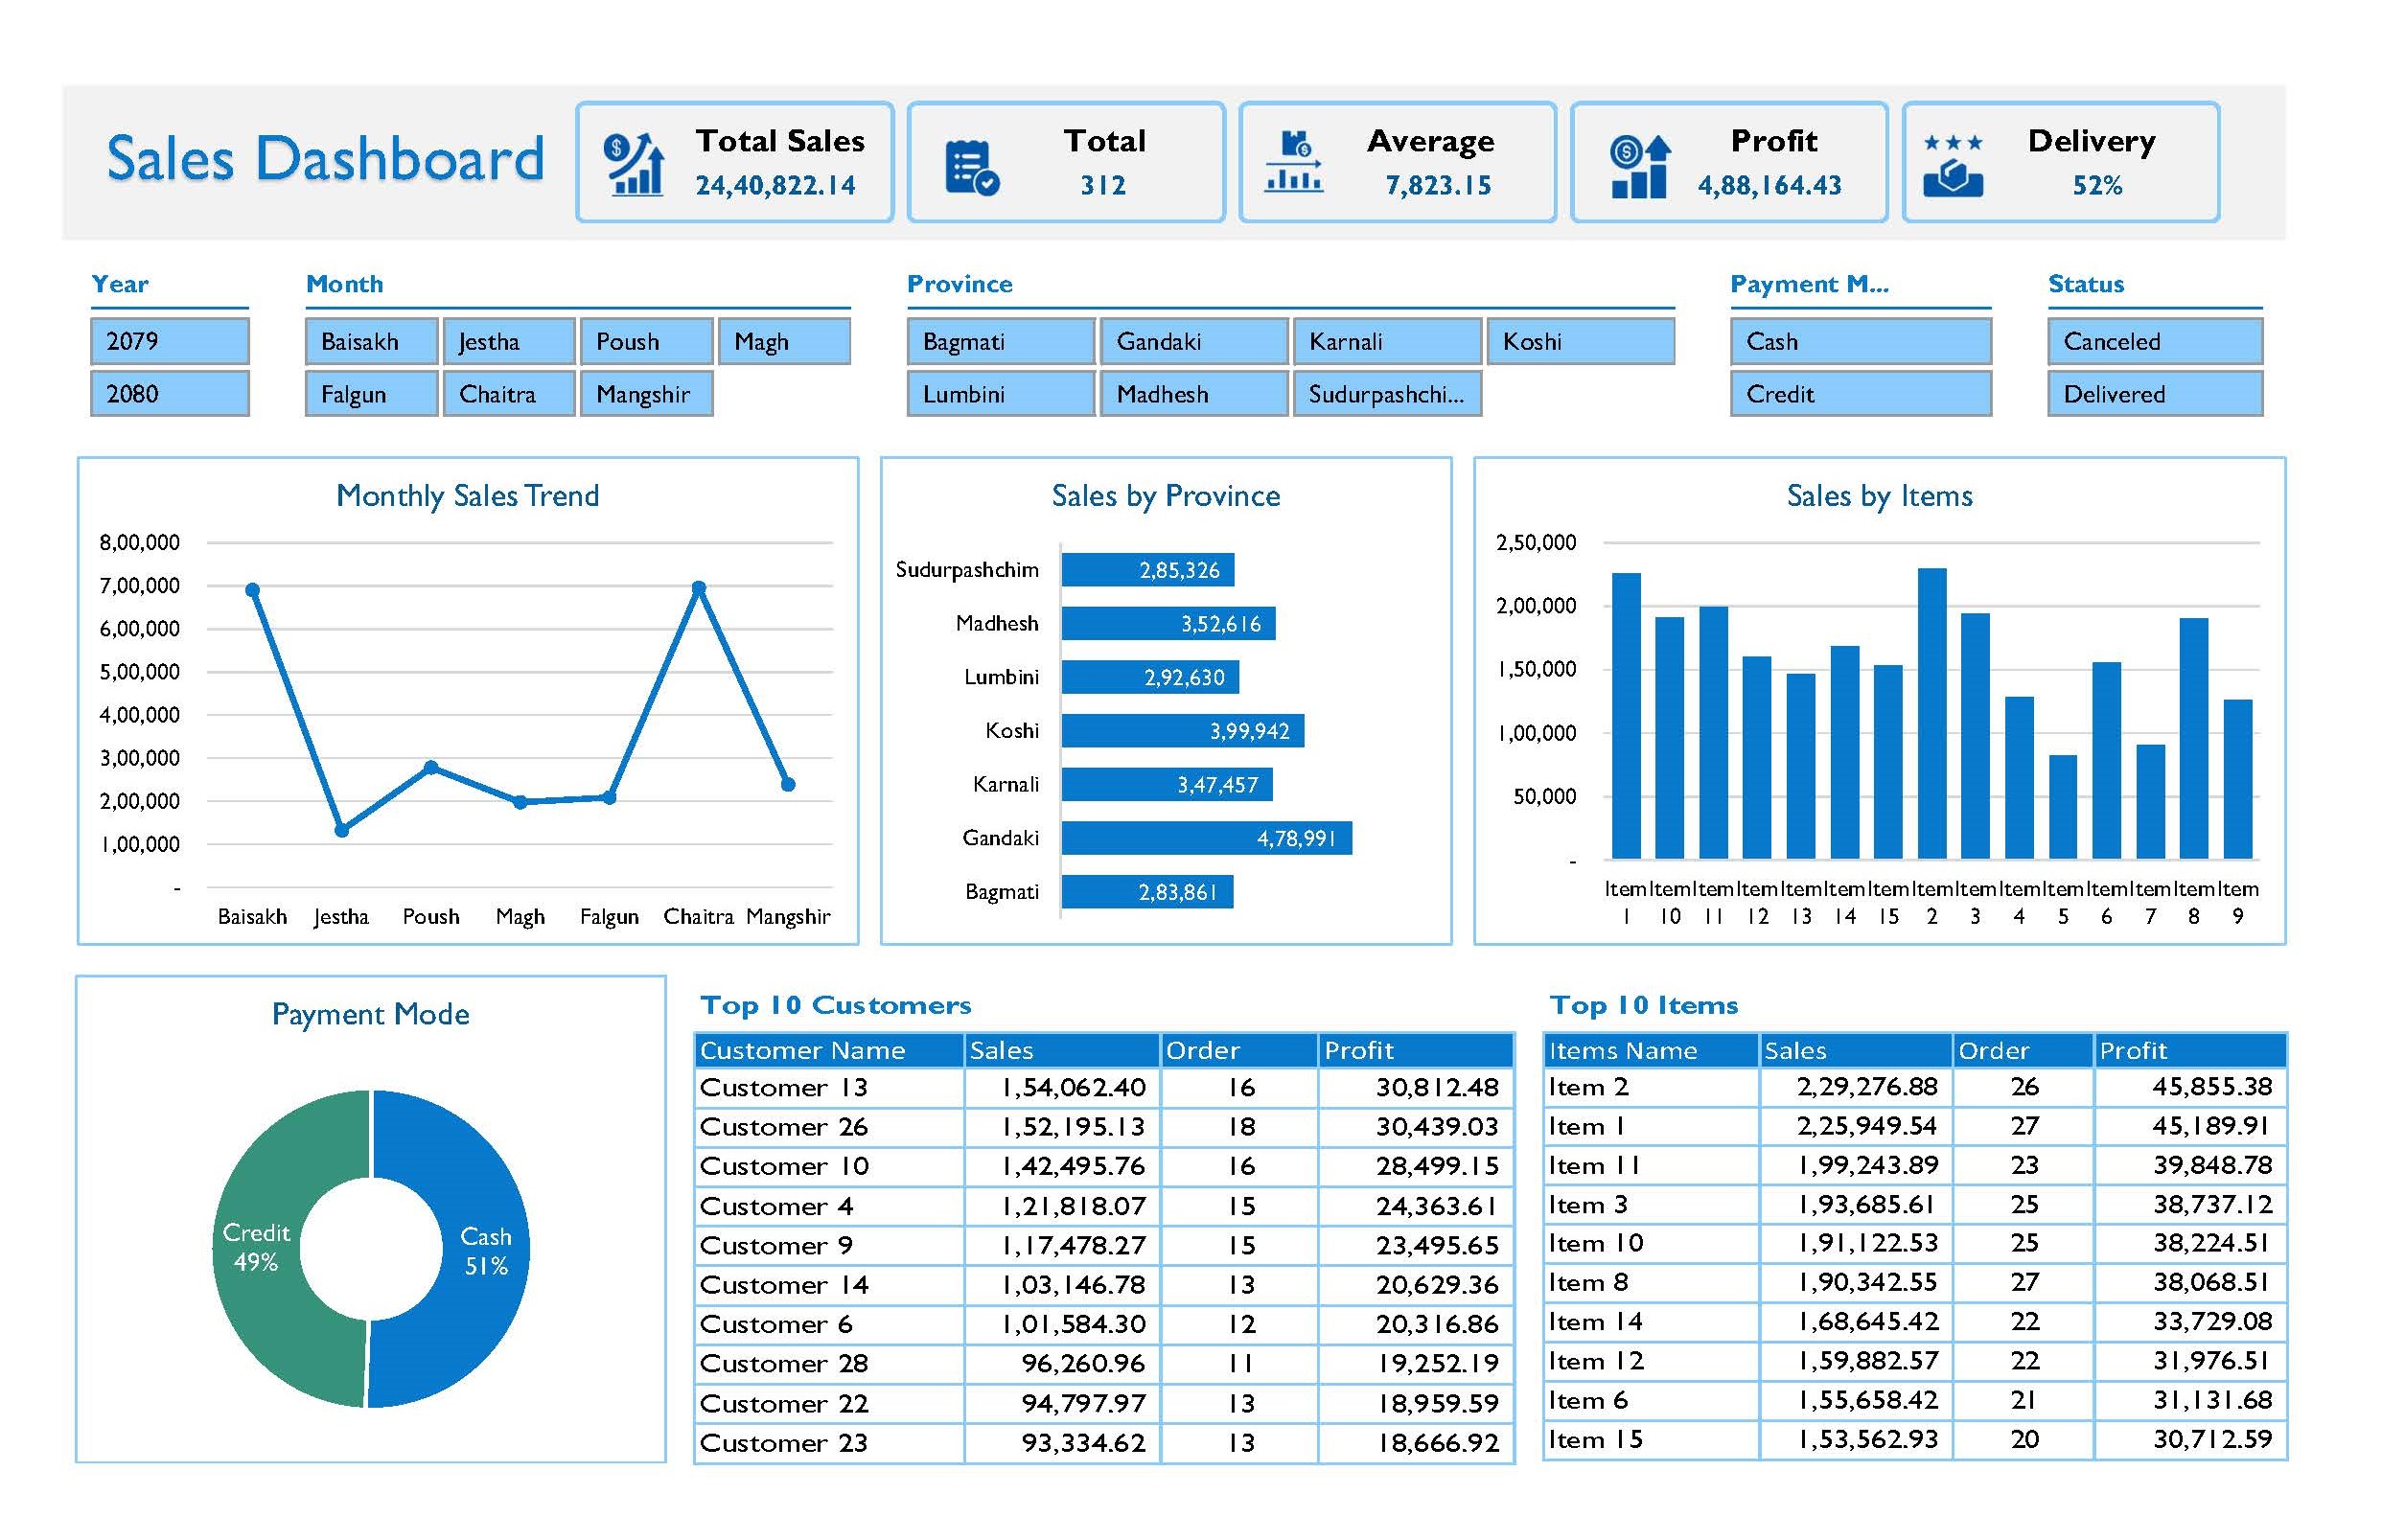Click the Monthly Sales Trend chart title

coord(468,496)
